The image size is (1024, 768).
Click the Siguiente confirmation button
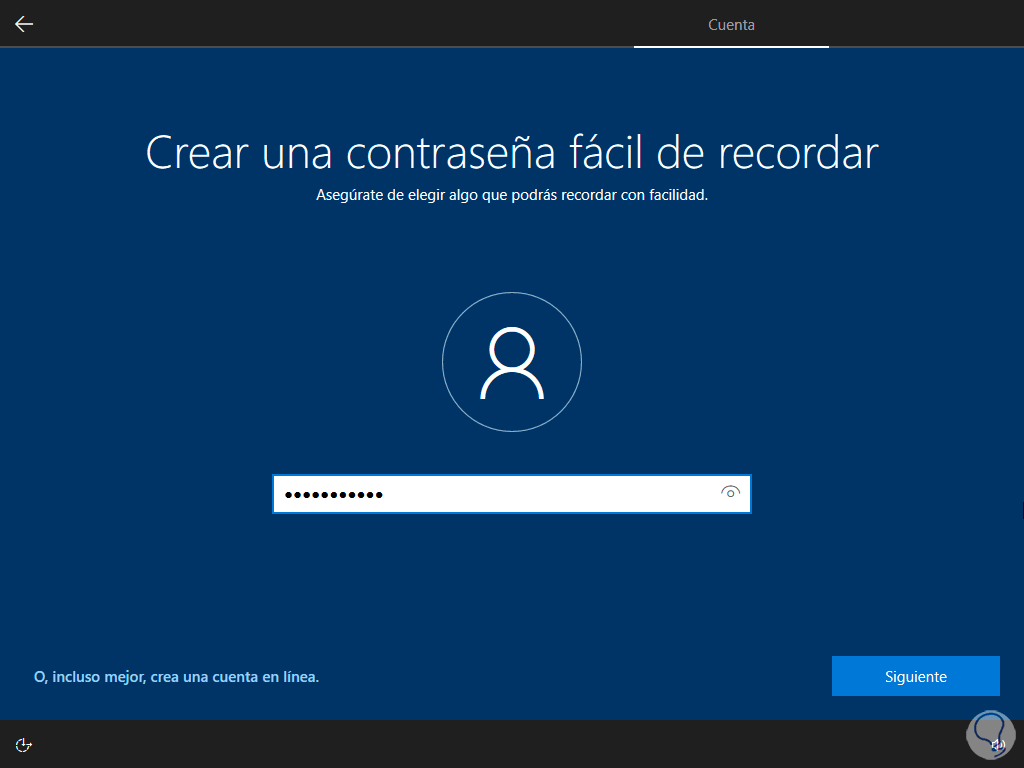click(915, 675)
